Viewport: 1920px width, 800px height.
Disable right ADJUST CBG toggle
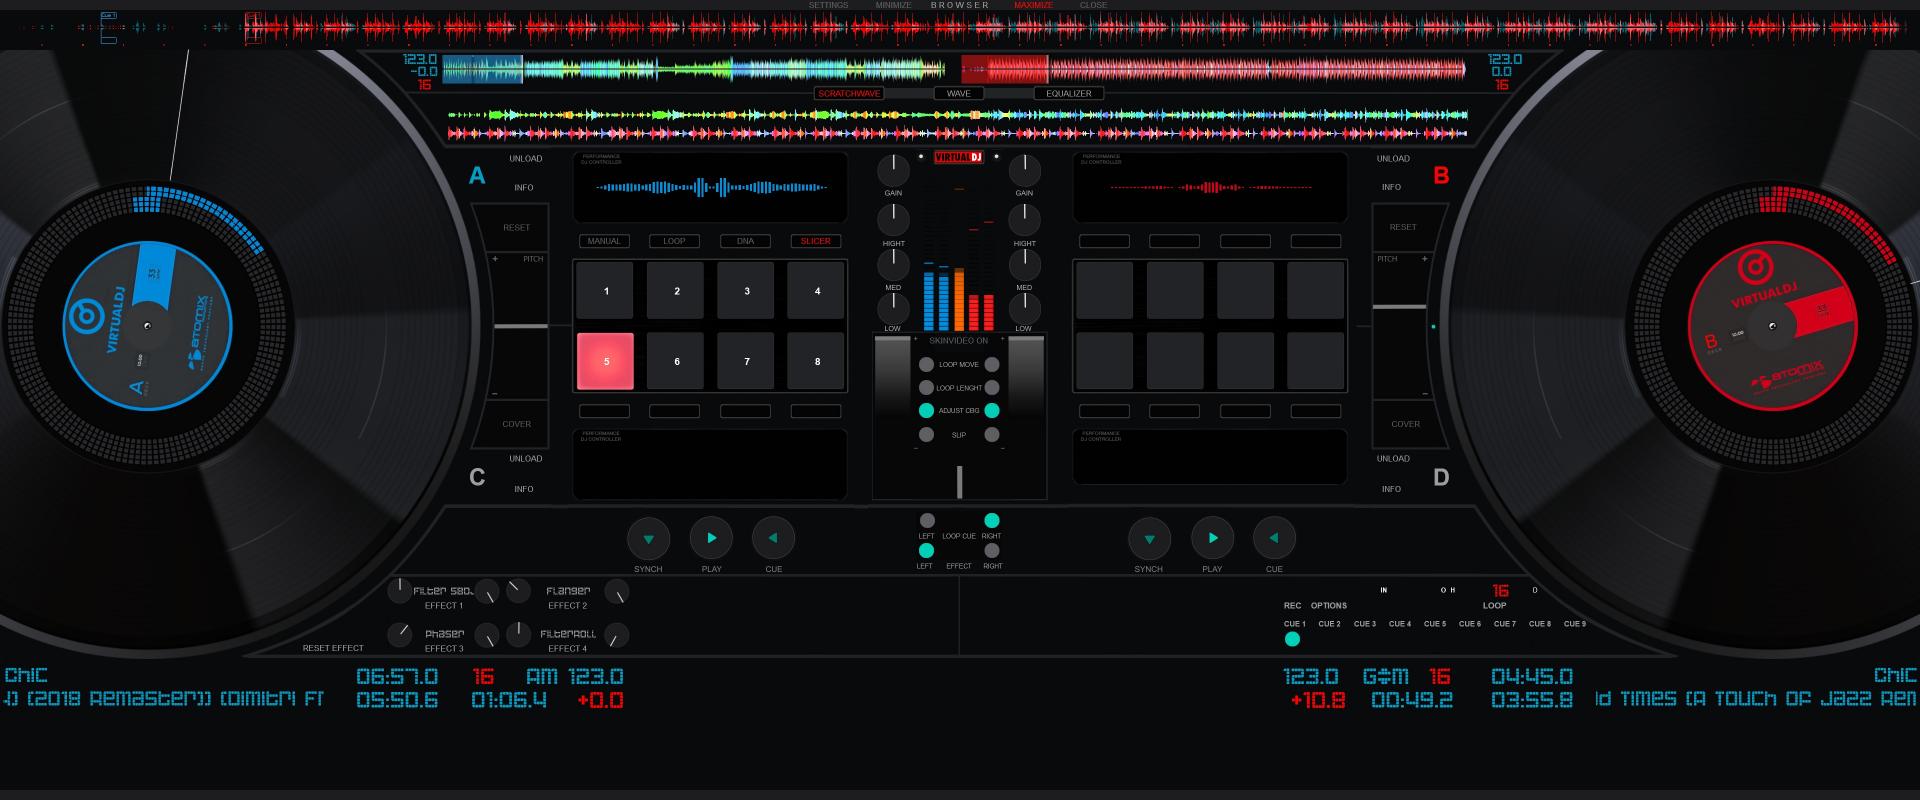point(992,411)
